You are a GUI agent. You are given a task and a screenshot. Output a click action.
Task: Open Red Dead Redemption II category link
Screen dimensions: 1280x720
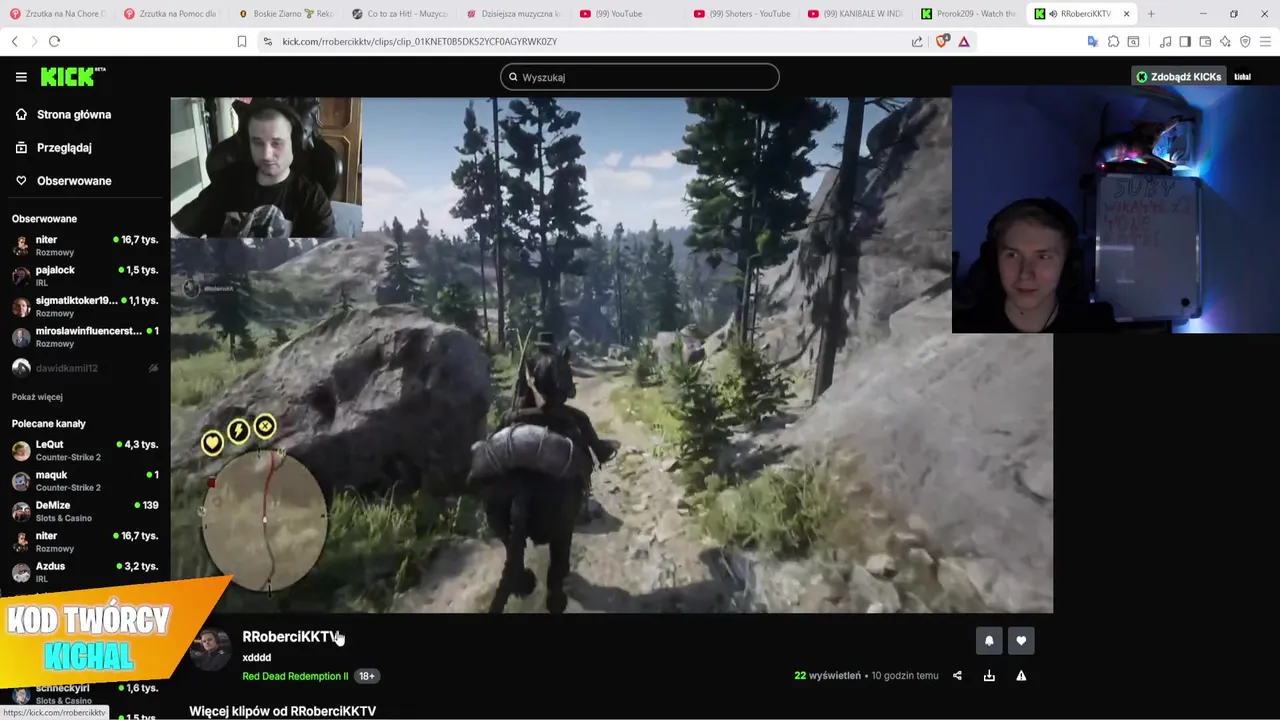click(295, 676)
